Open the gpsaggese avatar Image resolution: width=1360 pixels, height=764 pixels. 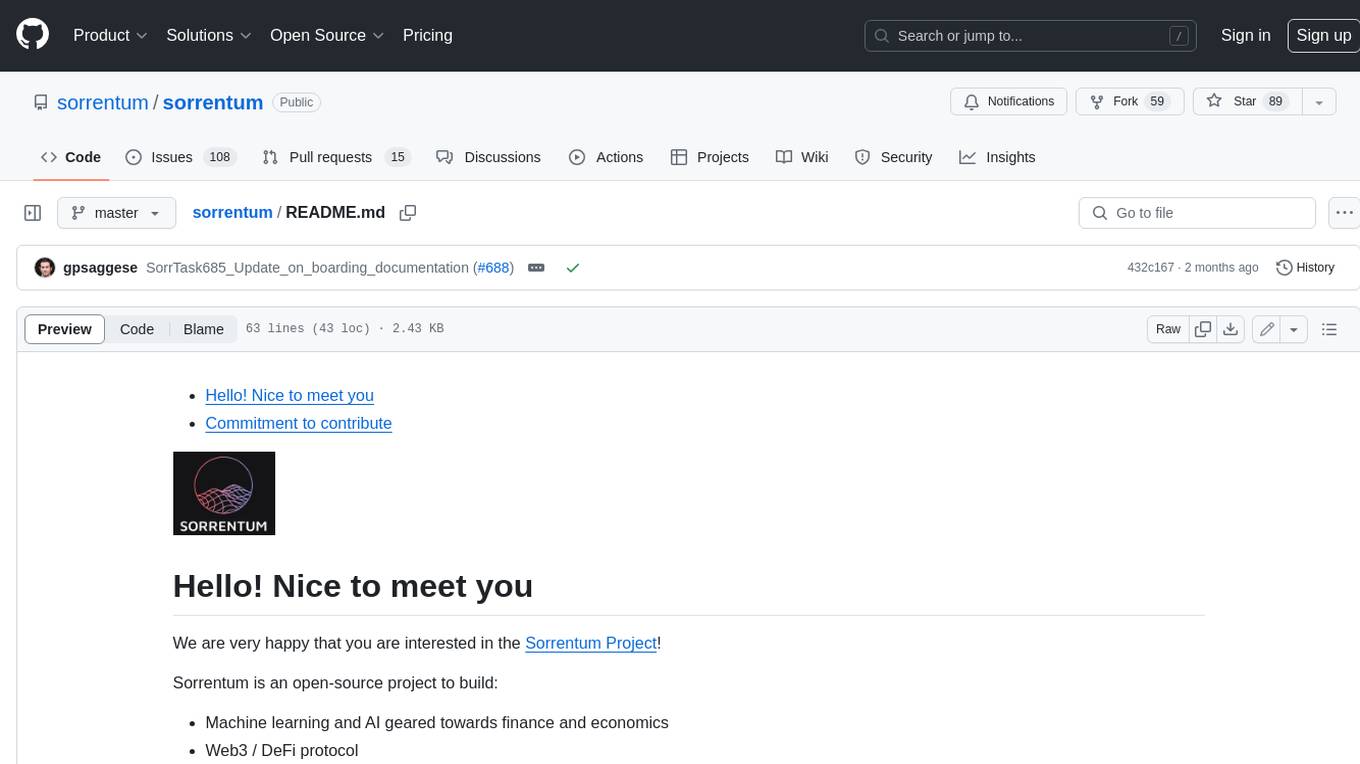[x=45, y=268]
